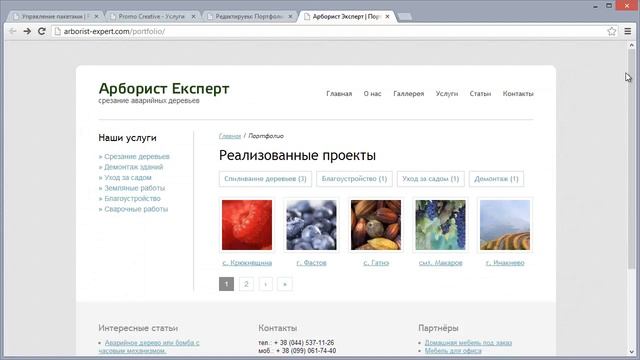640x360 pixels.
Task: Open the blueberries thumbnail
Action: click(311, 225)
